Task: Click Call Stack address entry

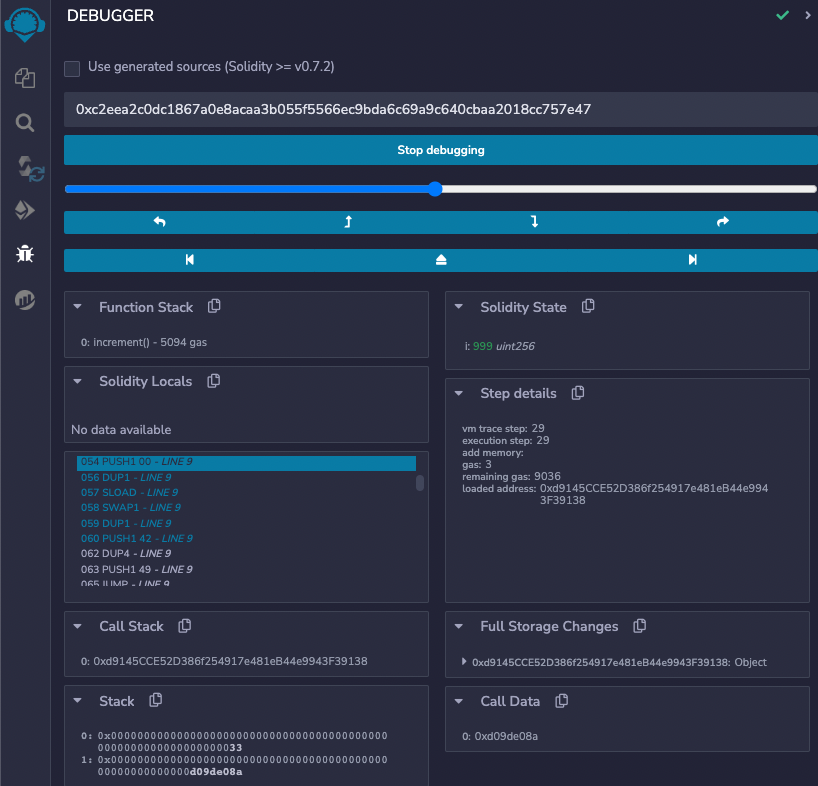Action: click(224, 661)
